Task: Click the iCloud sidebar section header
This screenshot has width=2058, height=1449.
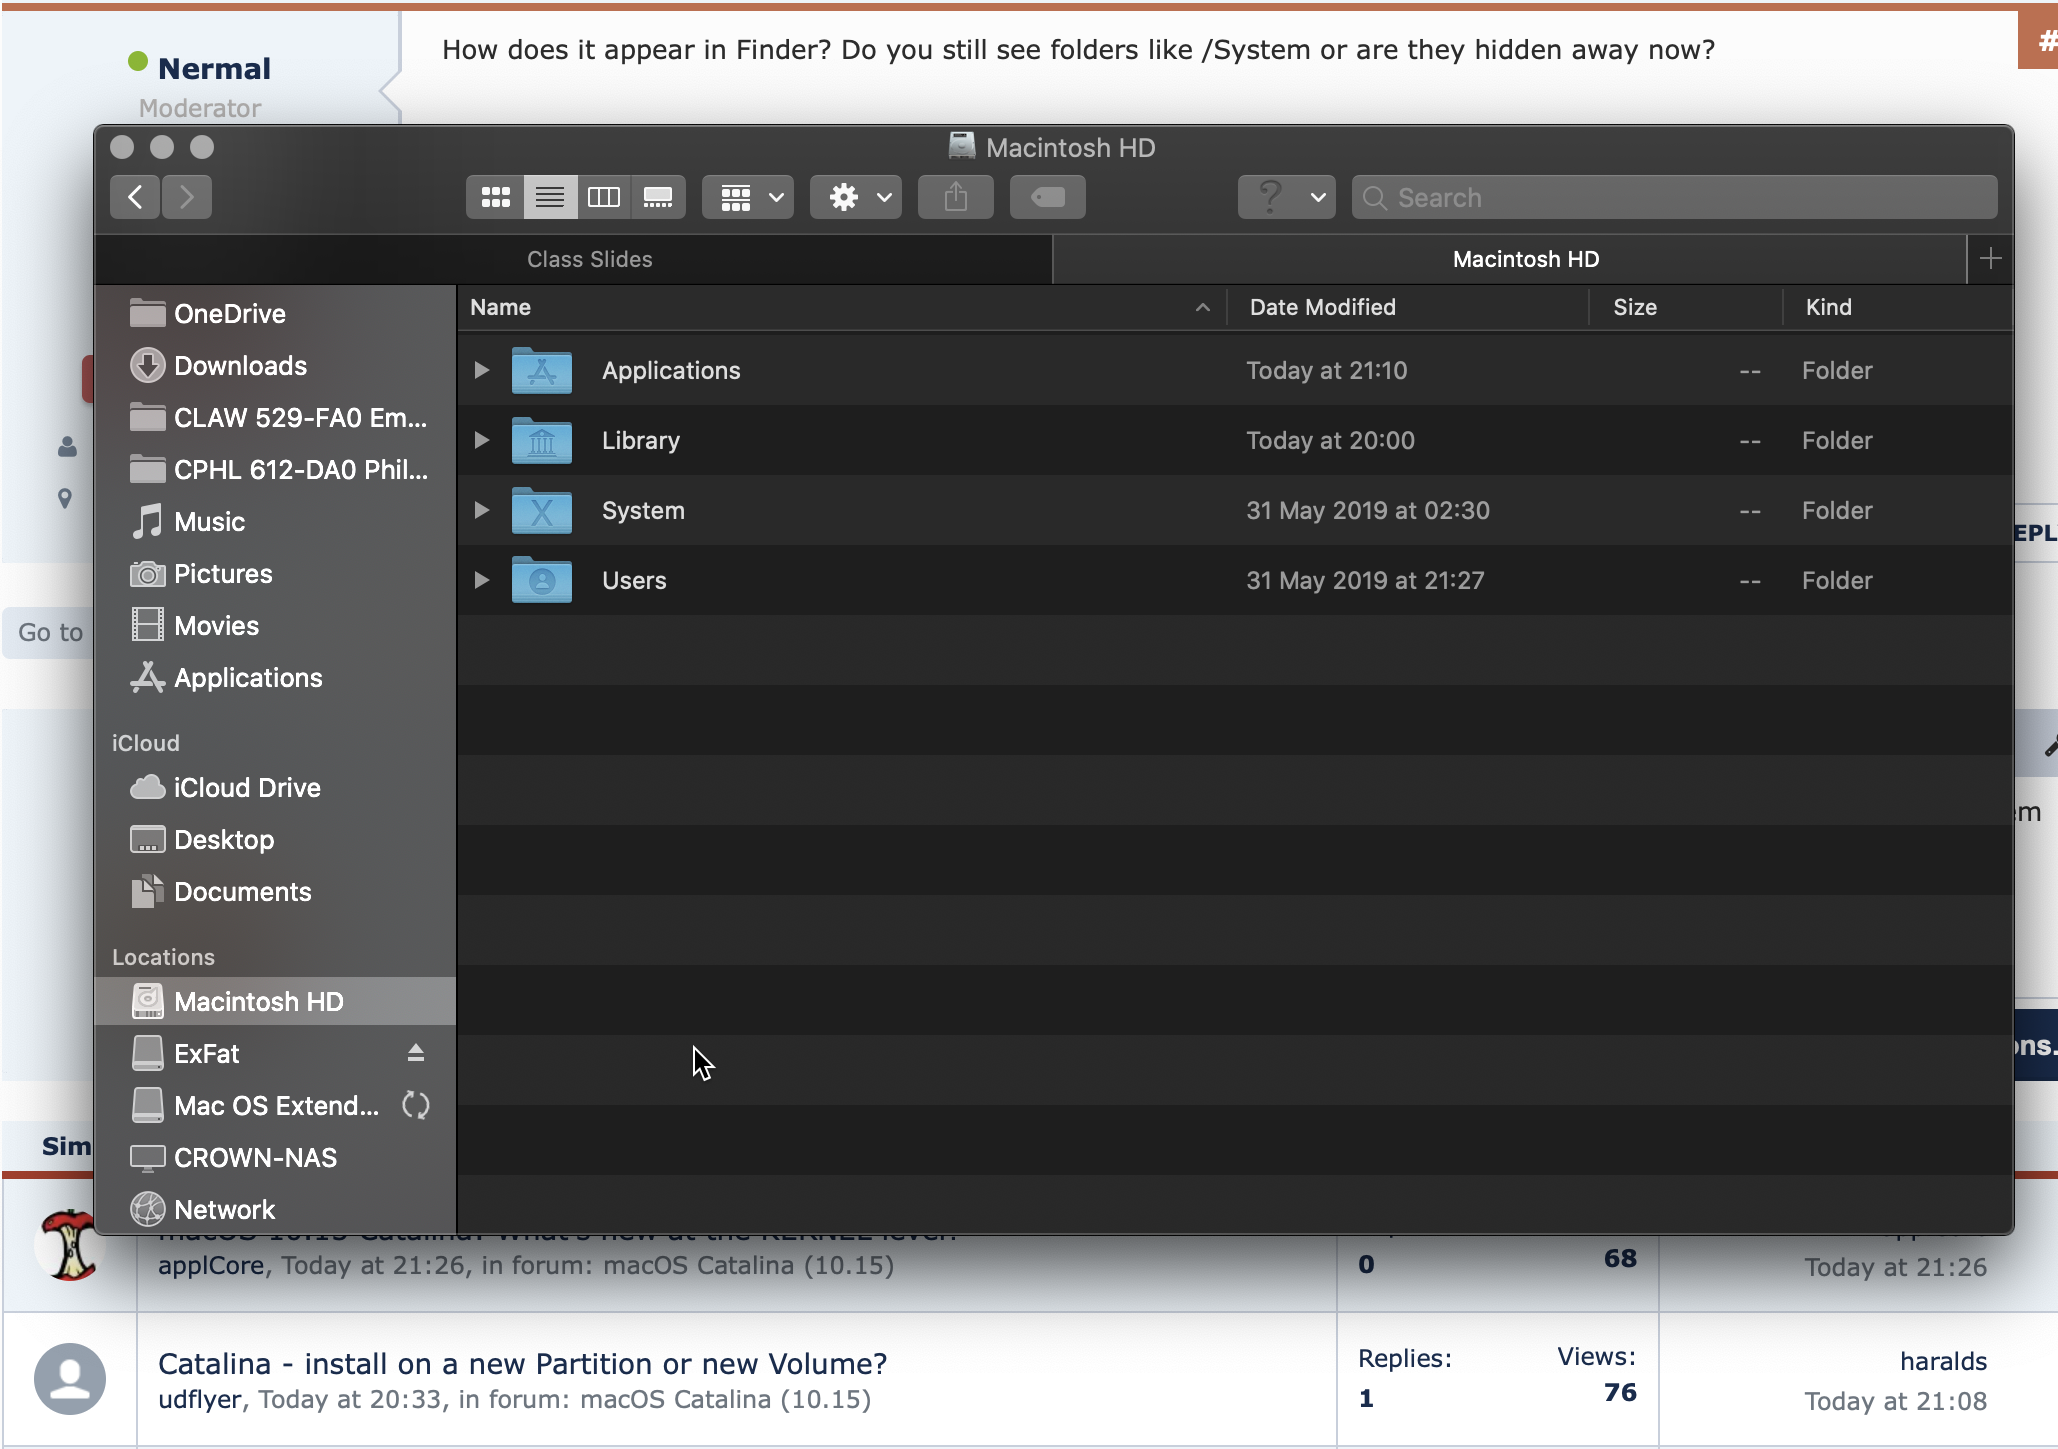Action: click(x=146, y=743)
